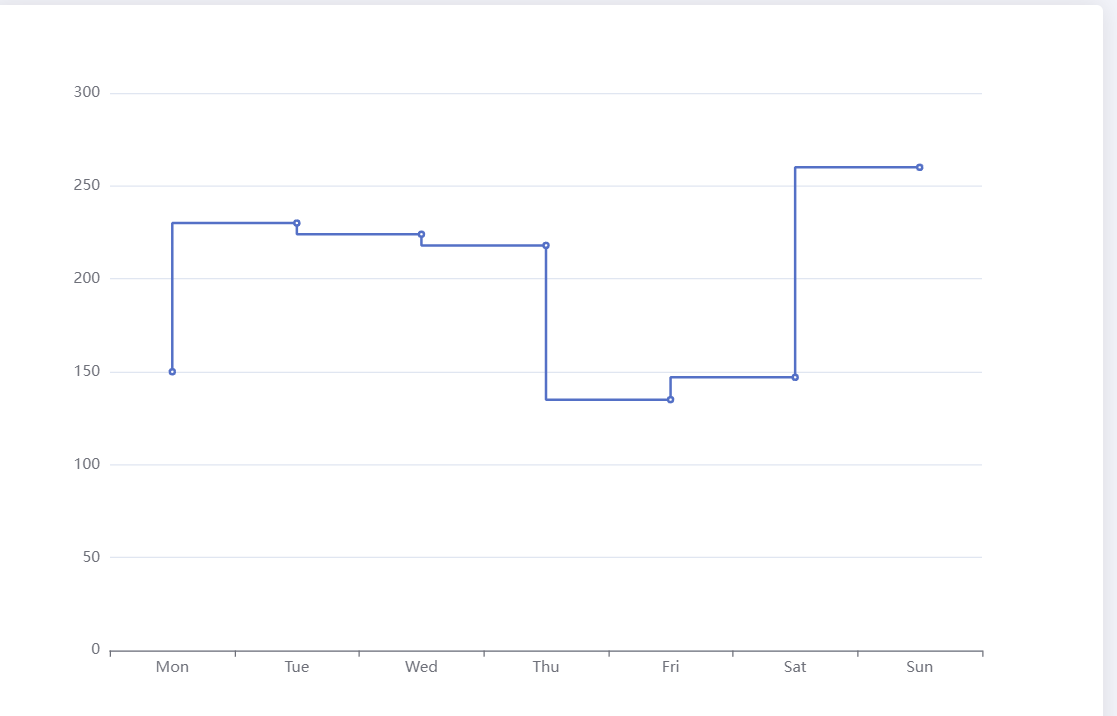
Task: Select the 200 y-axis label
Action: click(x=87, y=278)
